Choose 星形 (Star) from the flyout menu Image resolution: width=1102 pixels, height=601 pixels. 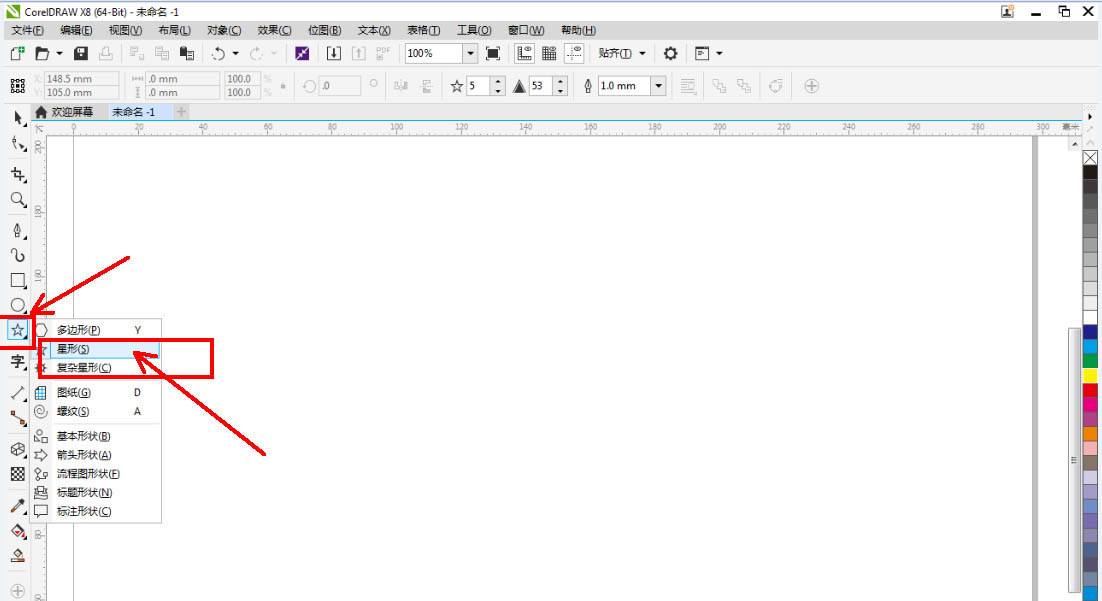73,349
